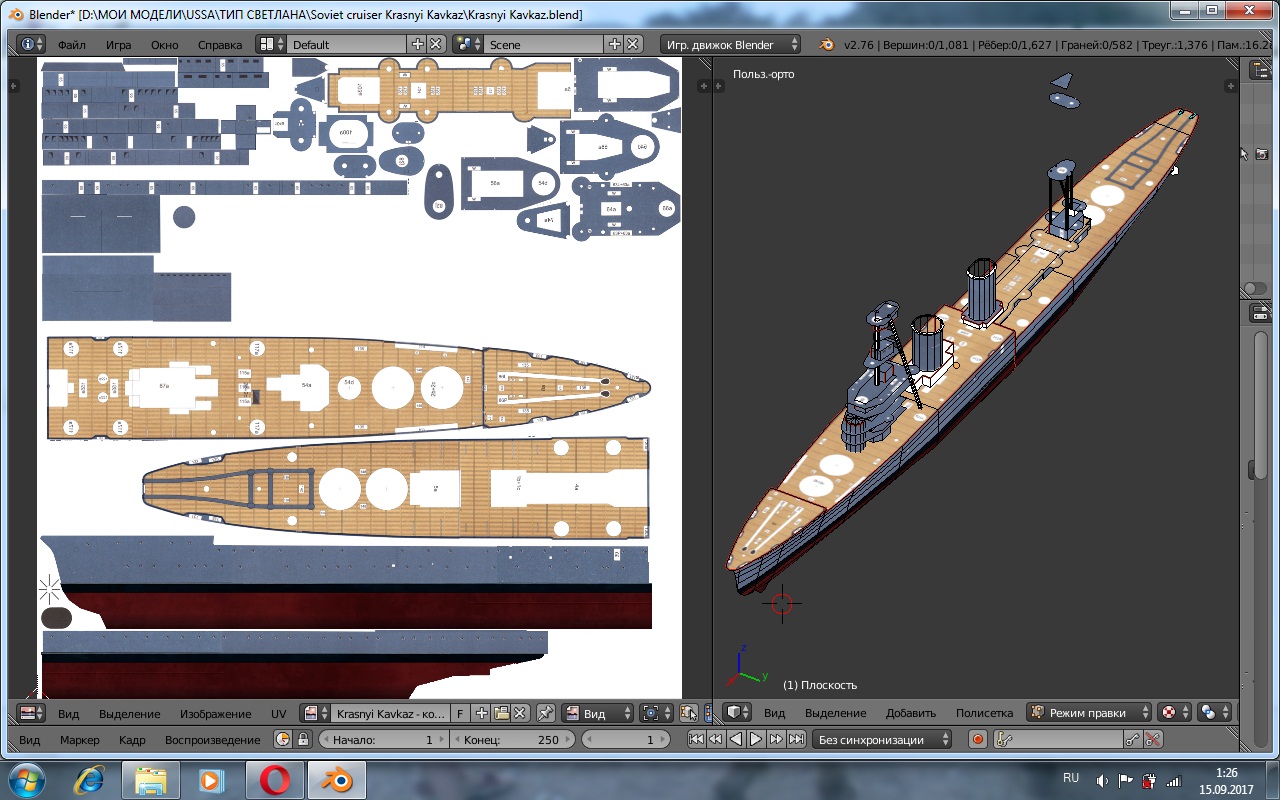The width and height of the screenshot is (1280, 800).
Task: Toggle the Fake User 'F' button
Action: [460, 713]
